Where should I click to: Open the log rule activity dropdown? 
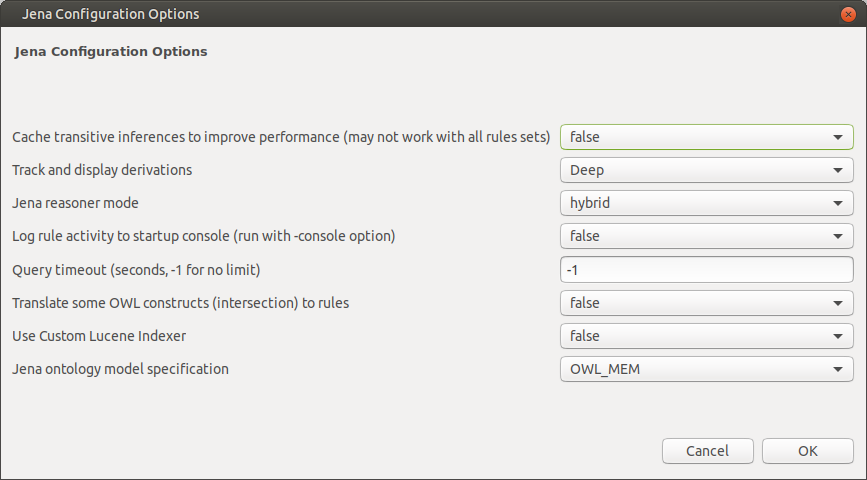coord(707,236)
